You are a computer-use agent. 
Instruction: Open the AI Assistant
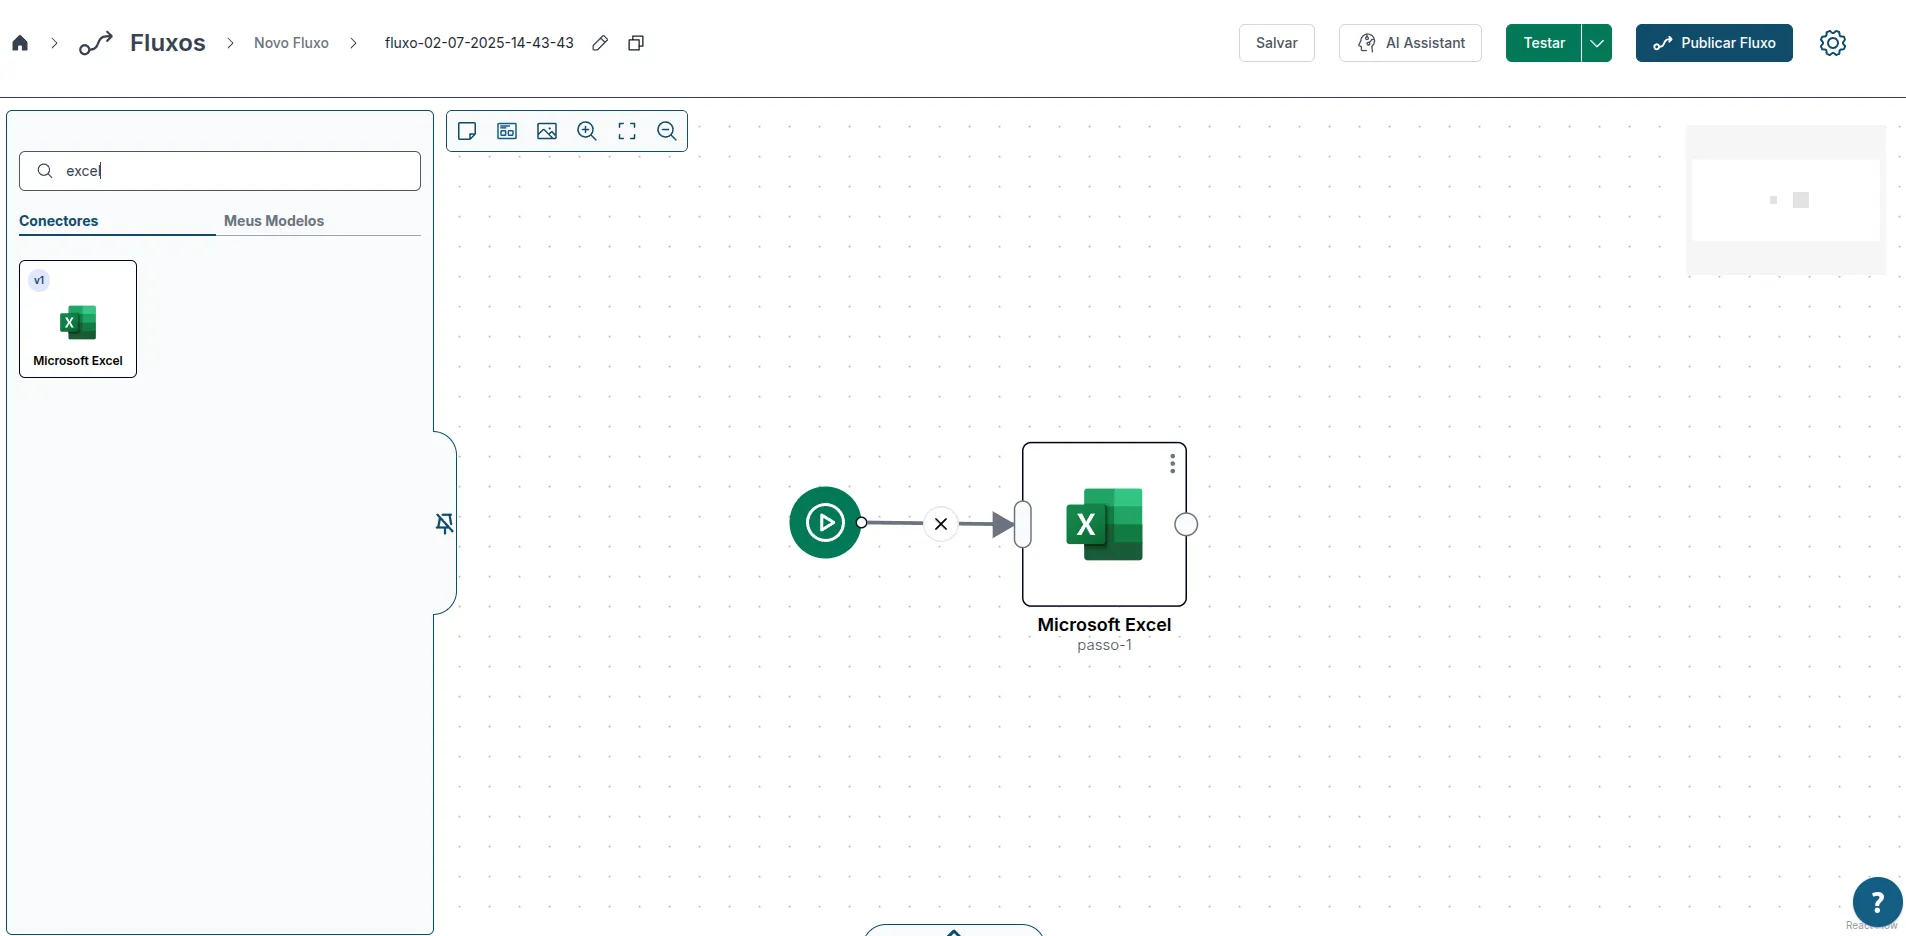[x=1410, y=43]
